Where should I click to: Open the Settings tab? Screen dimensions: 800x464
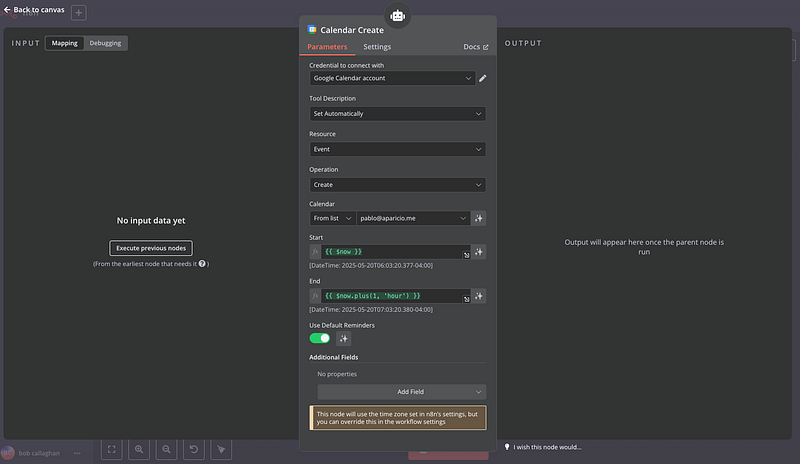tap(377, 47)
